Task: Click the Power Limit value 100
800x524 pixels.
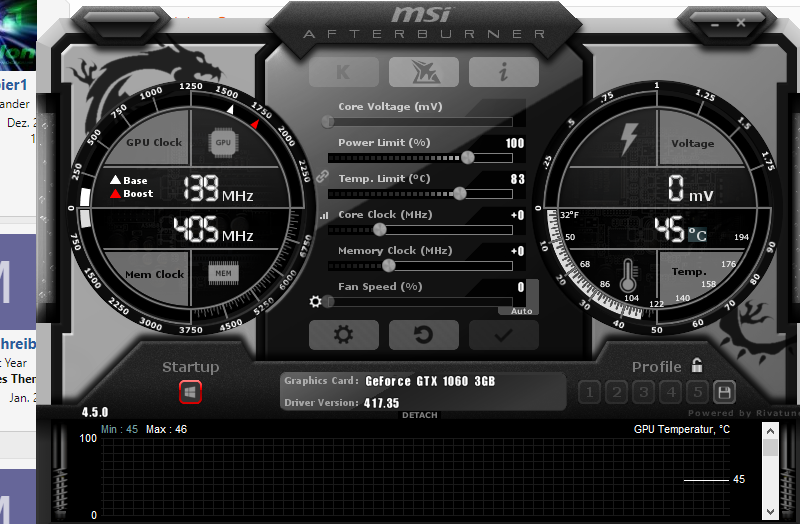Action: [515, 143]
